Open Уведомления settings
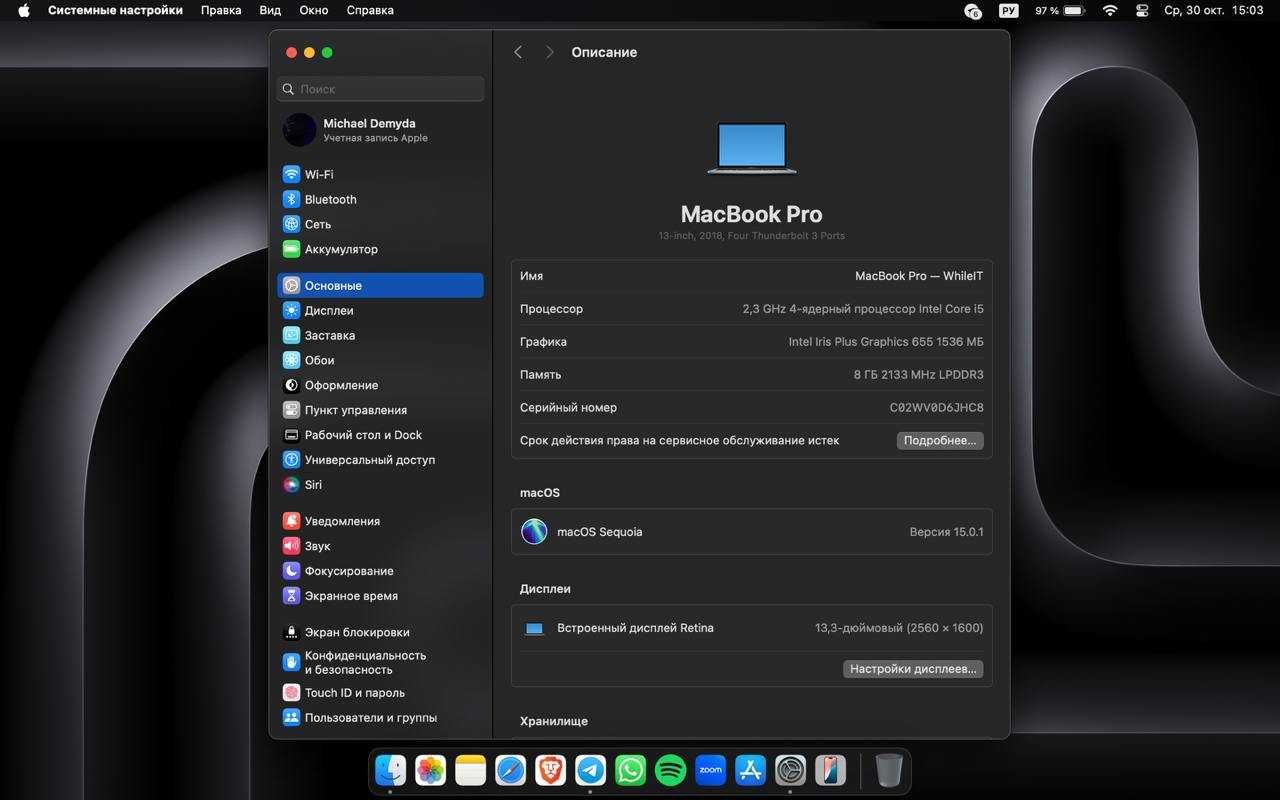The width and height of the screenshot is (1280, 800). 380,521
